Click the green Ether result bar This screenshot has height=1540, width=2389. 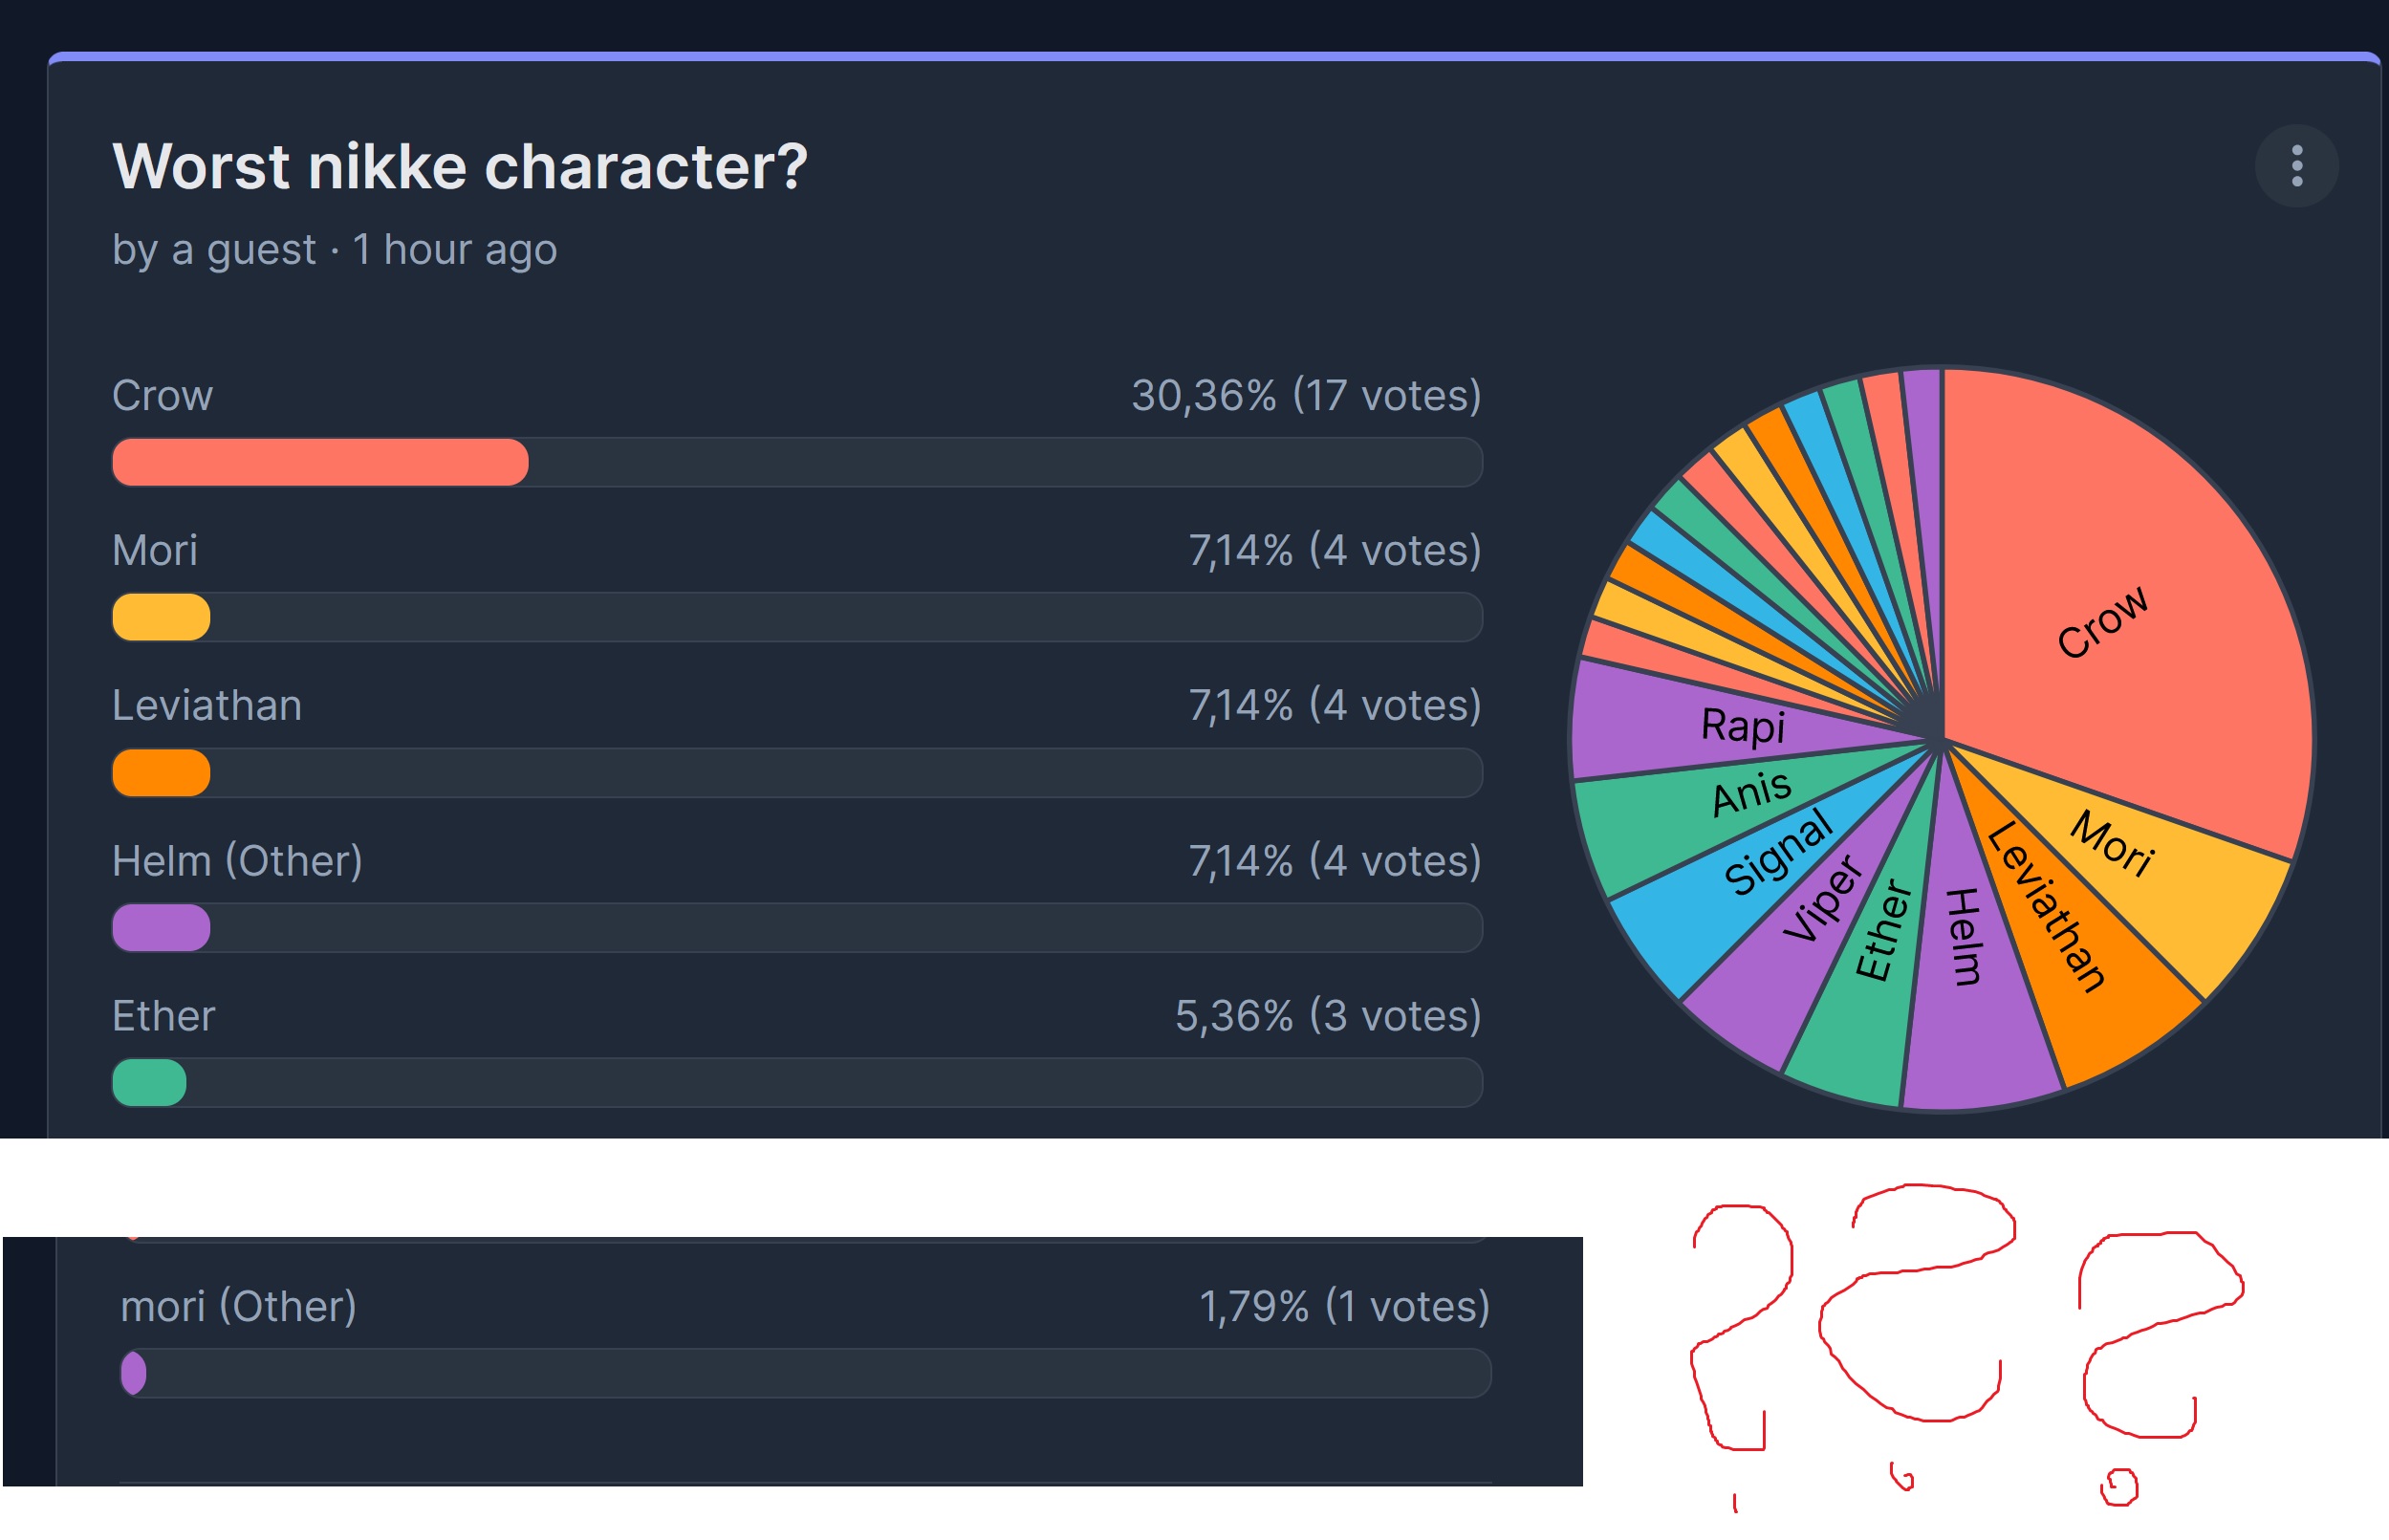tap(149, 1082)
